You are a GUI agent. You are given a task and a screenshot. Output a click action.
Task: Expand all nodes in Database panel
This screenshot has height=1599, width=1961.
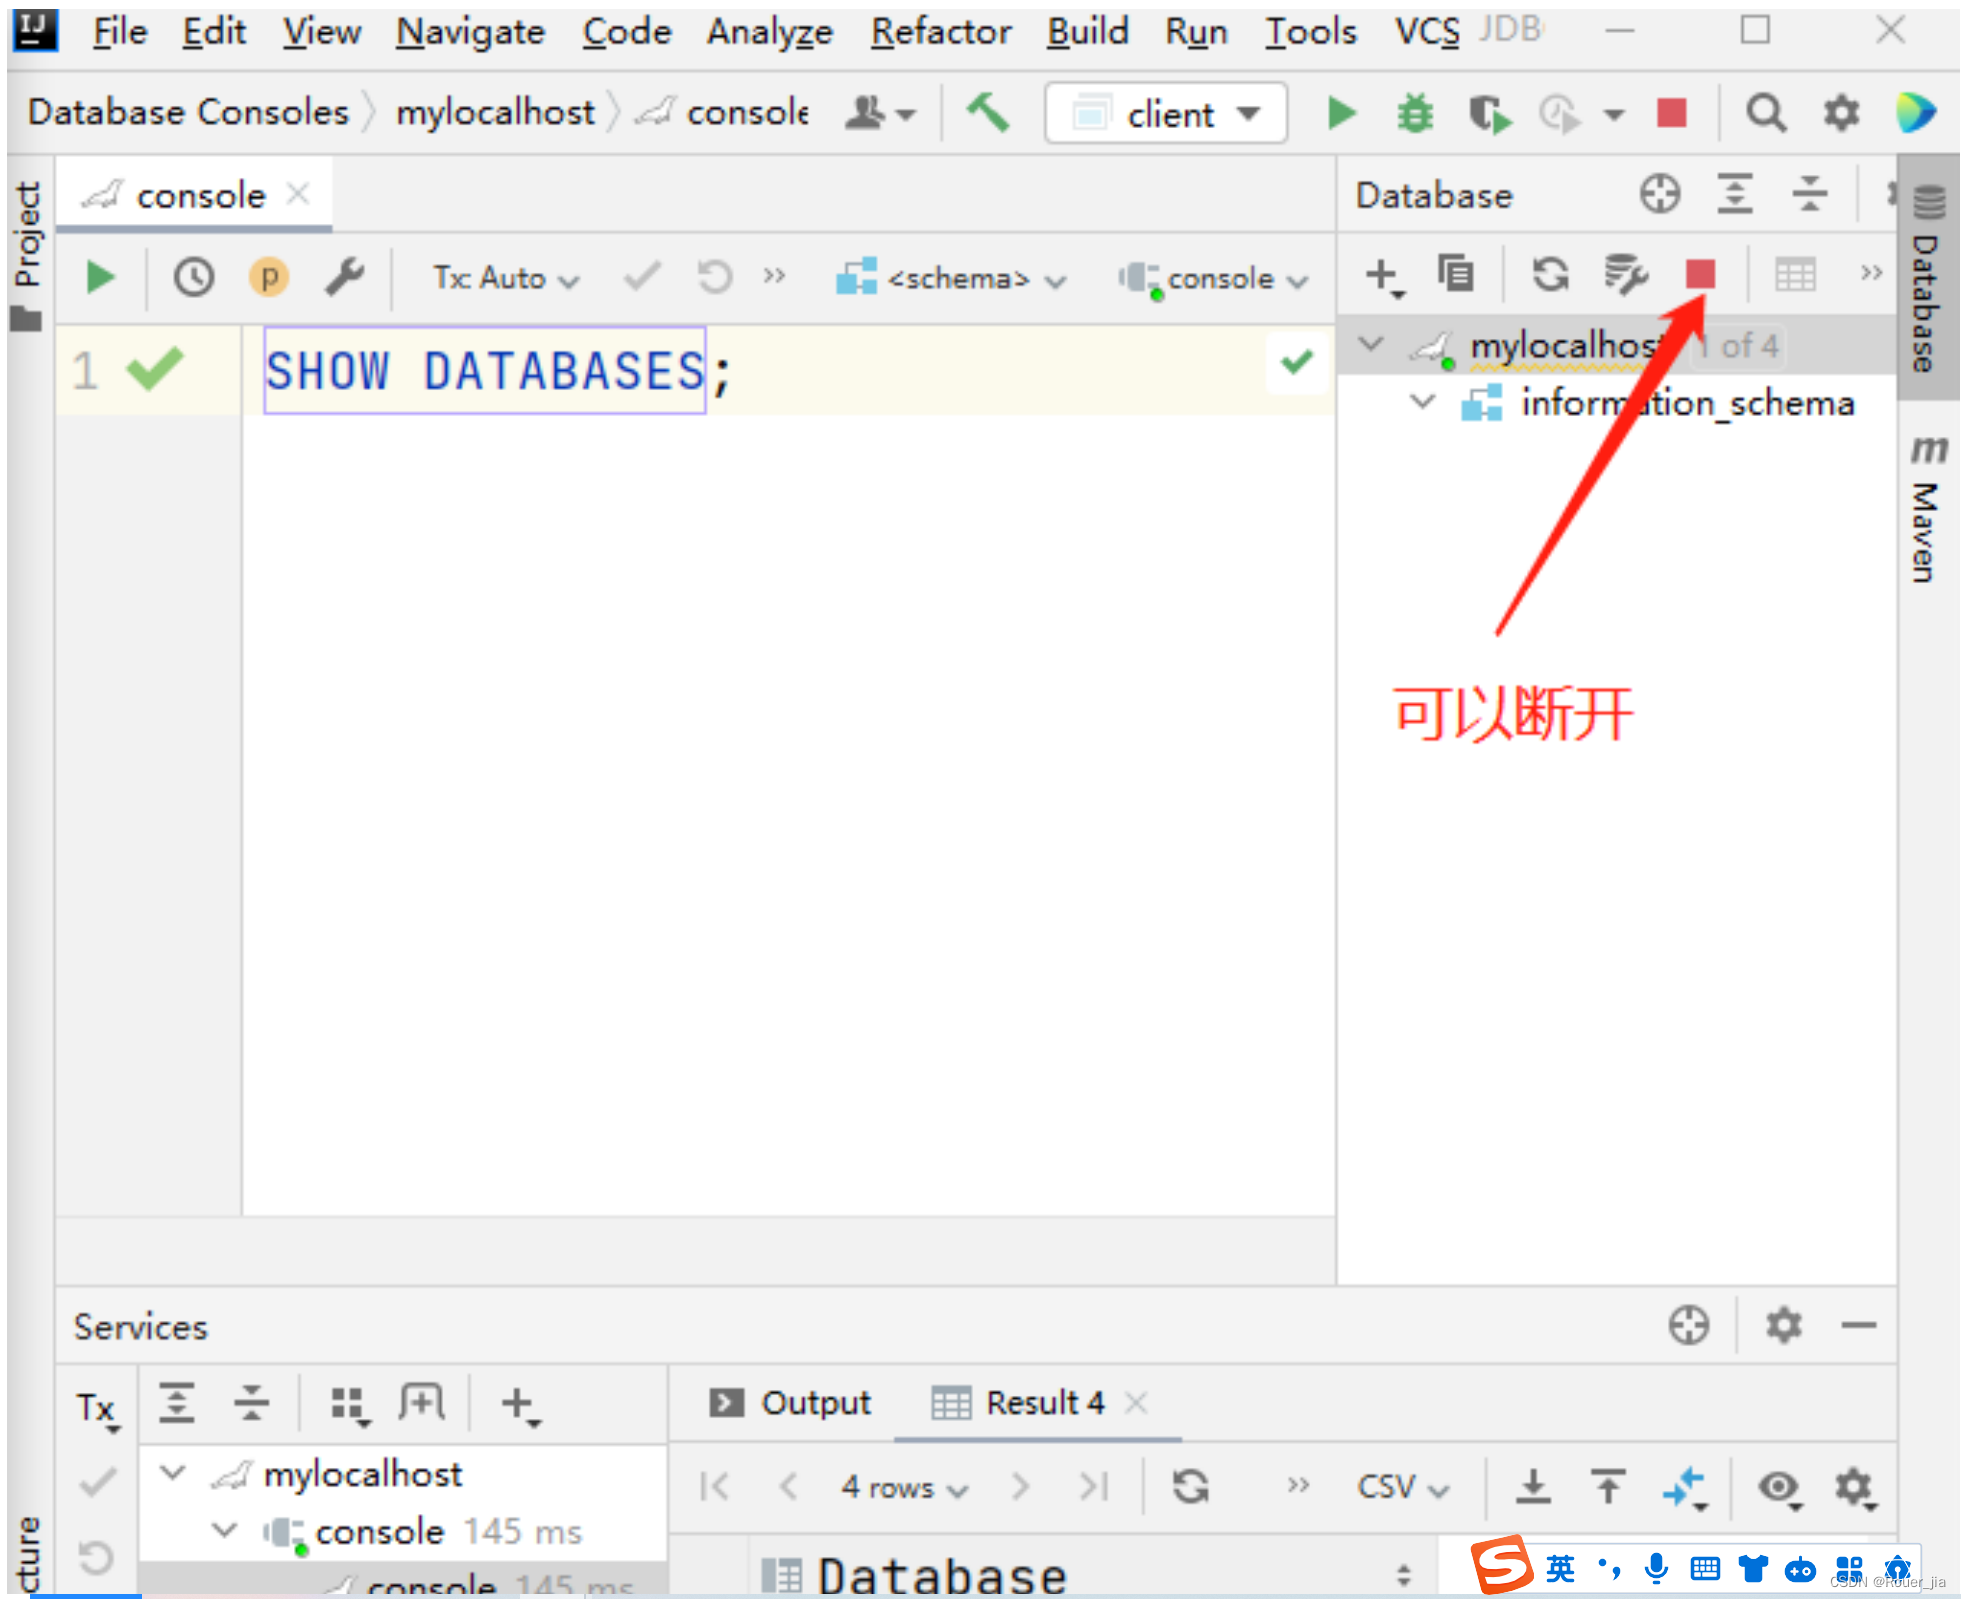pos(1735,193)
